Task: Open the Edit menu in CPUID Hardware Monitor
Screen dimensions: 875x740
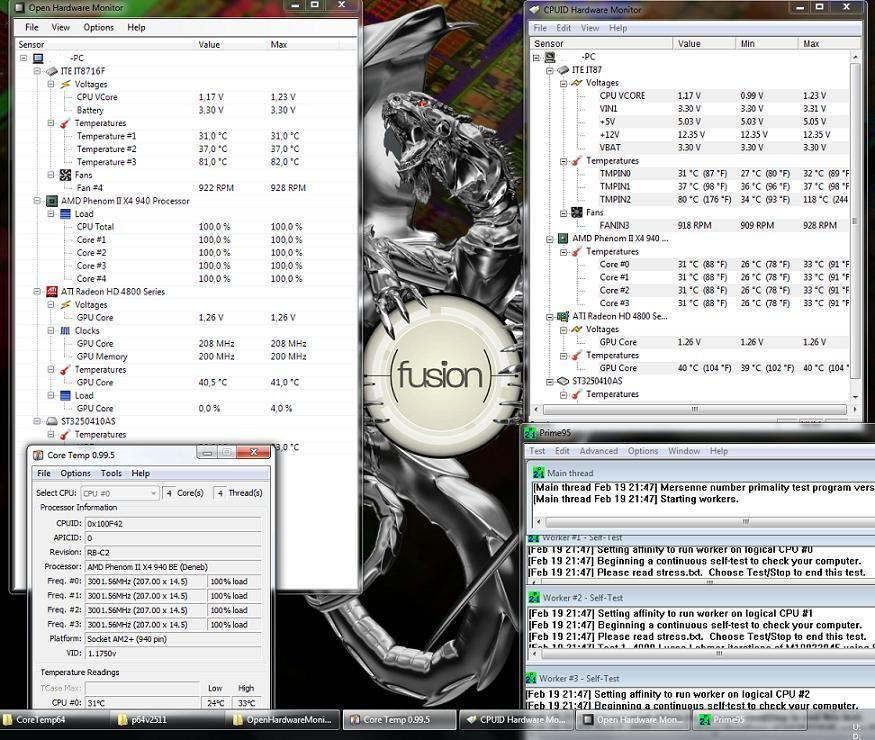Action: (564, 28)
